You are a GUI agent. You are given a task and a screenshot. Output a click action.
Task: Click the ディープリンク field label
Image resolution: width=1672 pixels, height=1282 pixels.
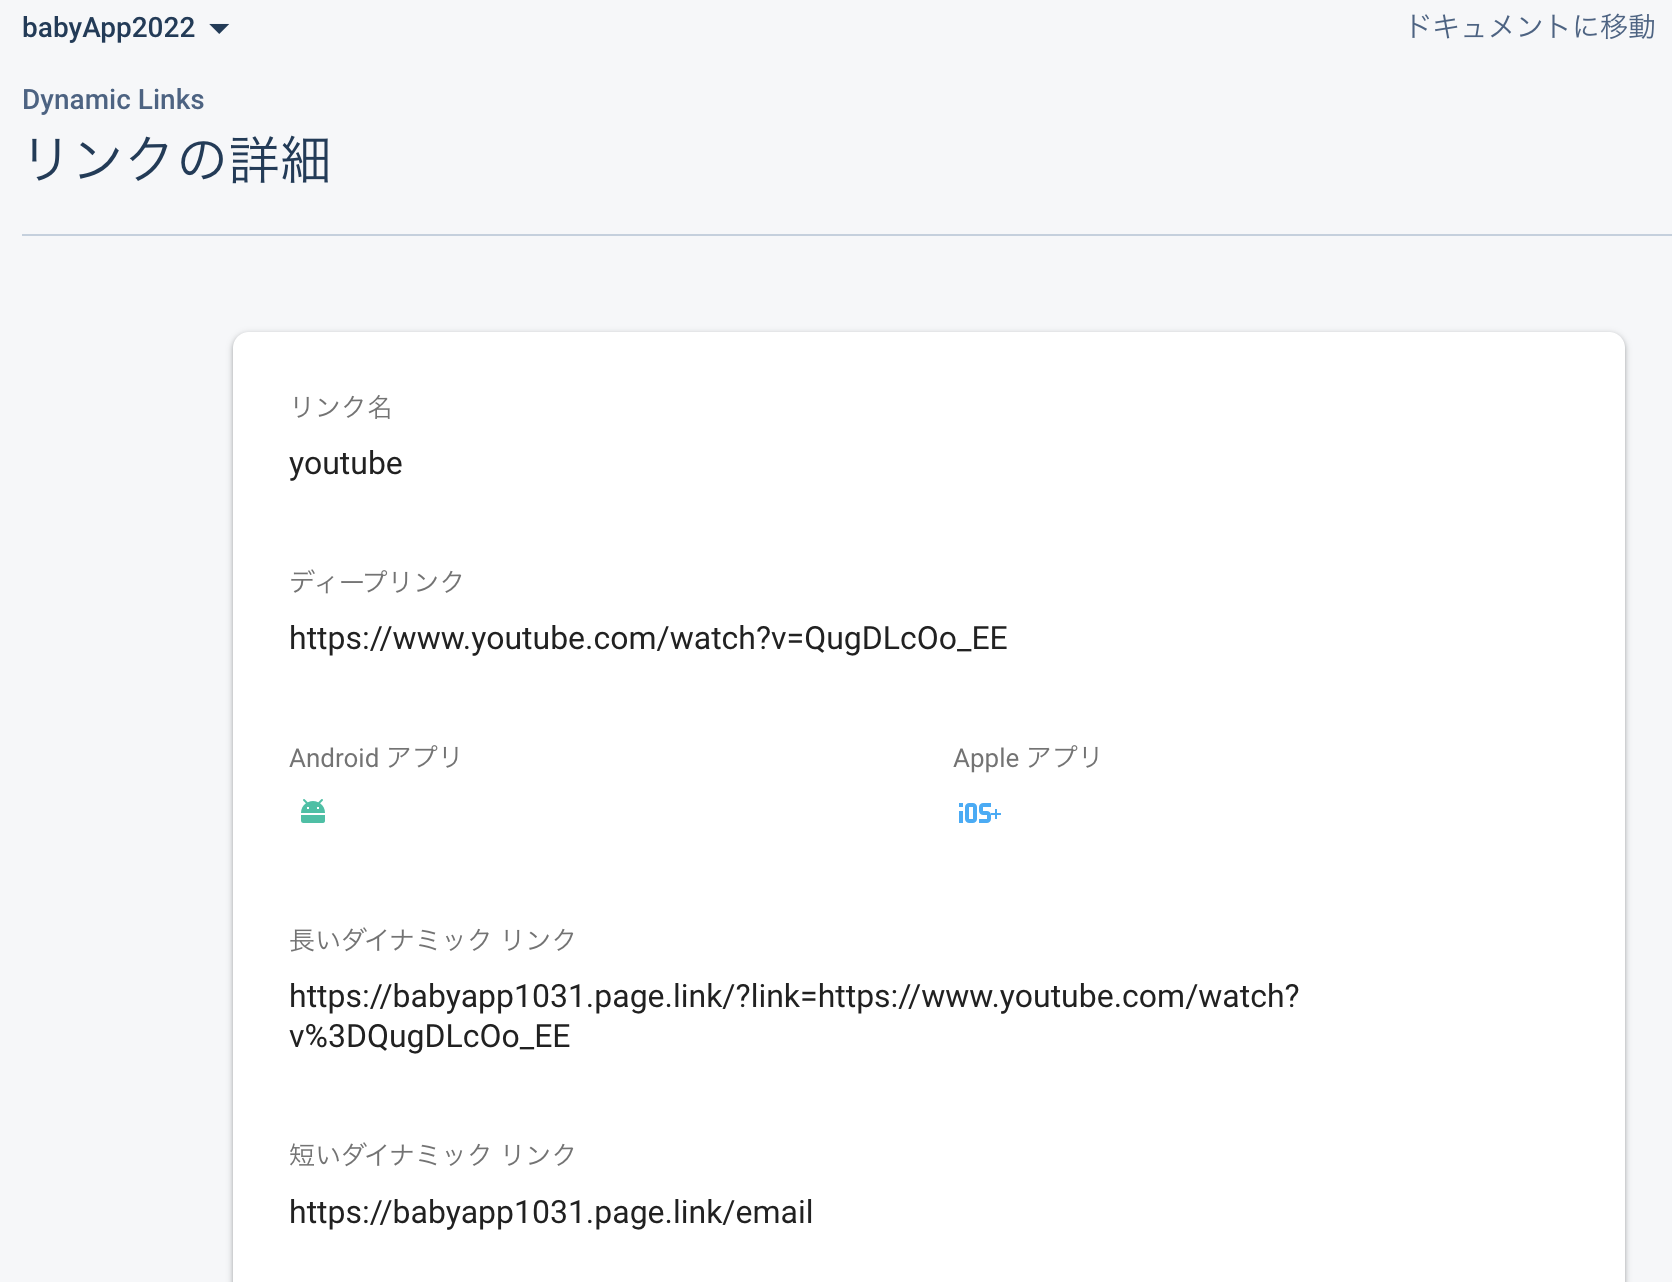coord(376,581)
